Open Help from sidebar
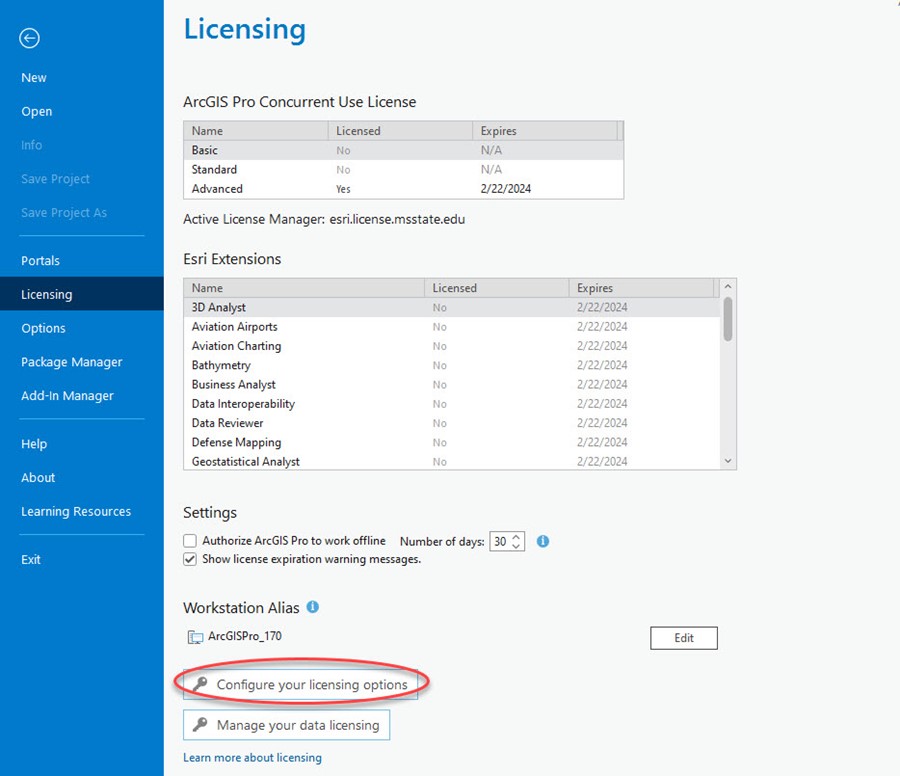 (34, 444)
